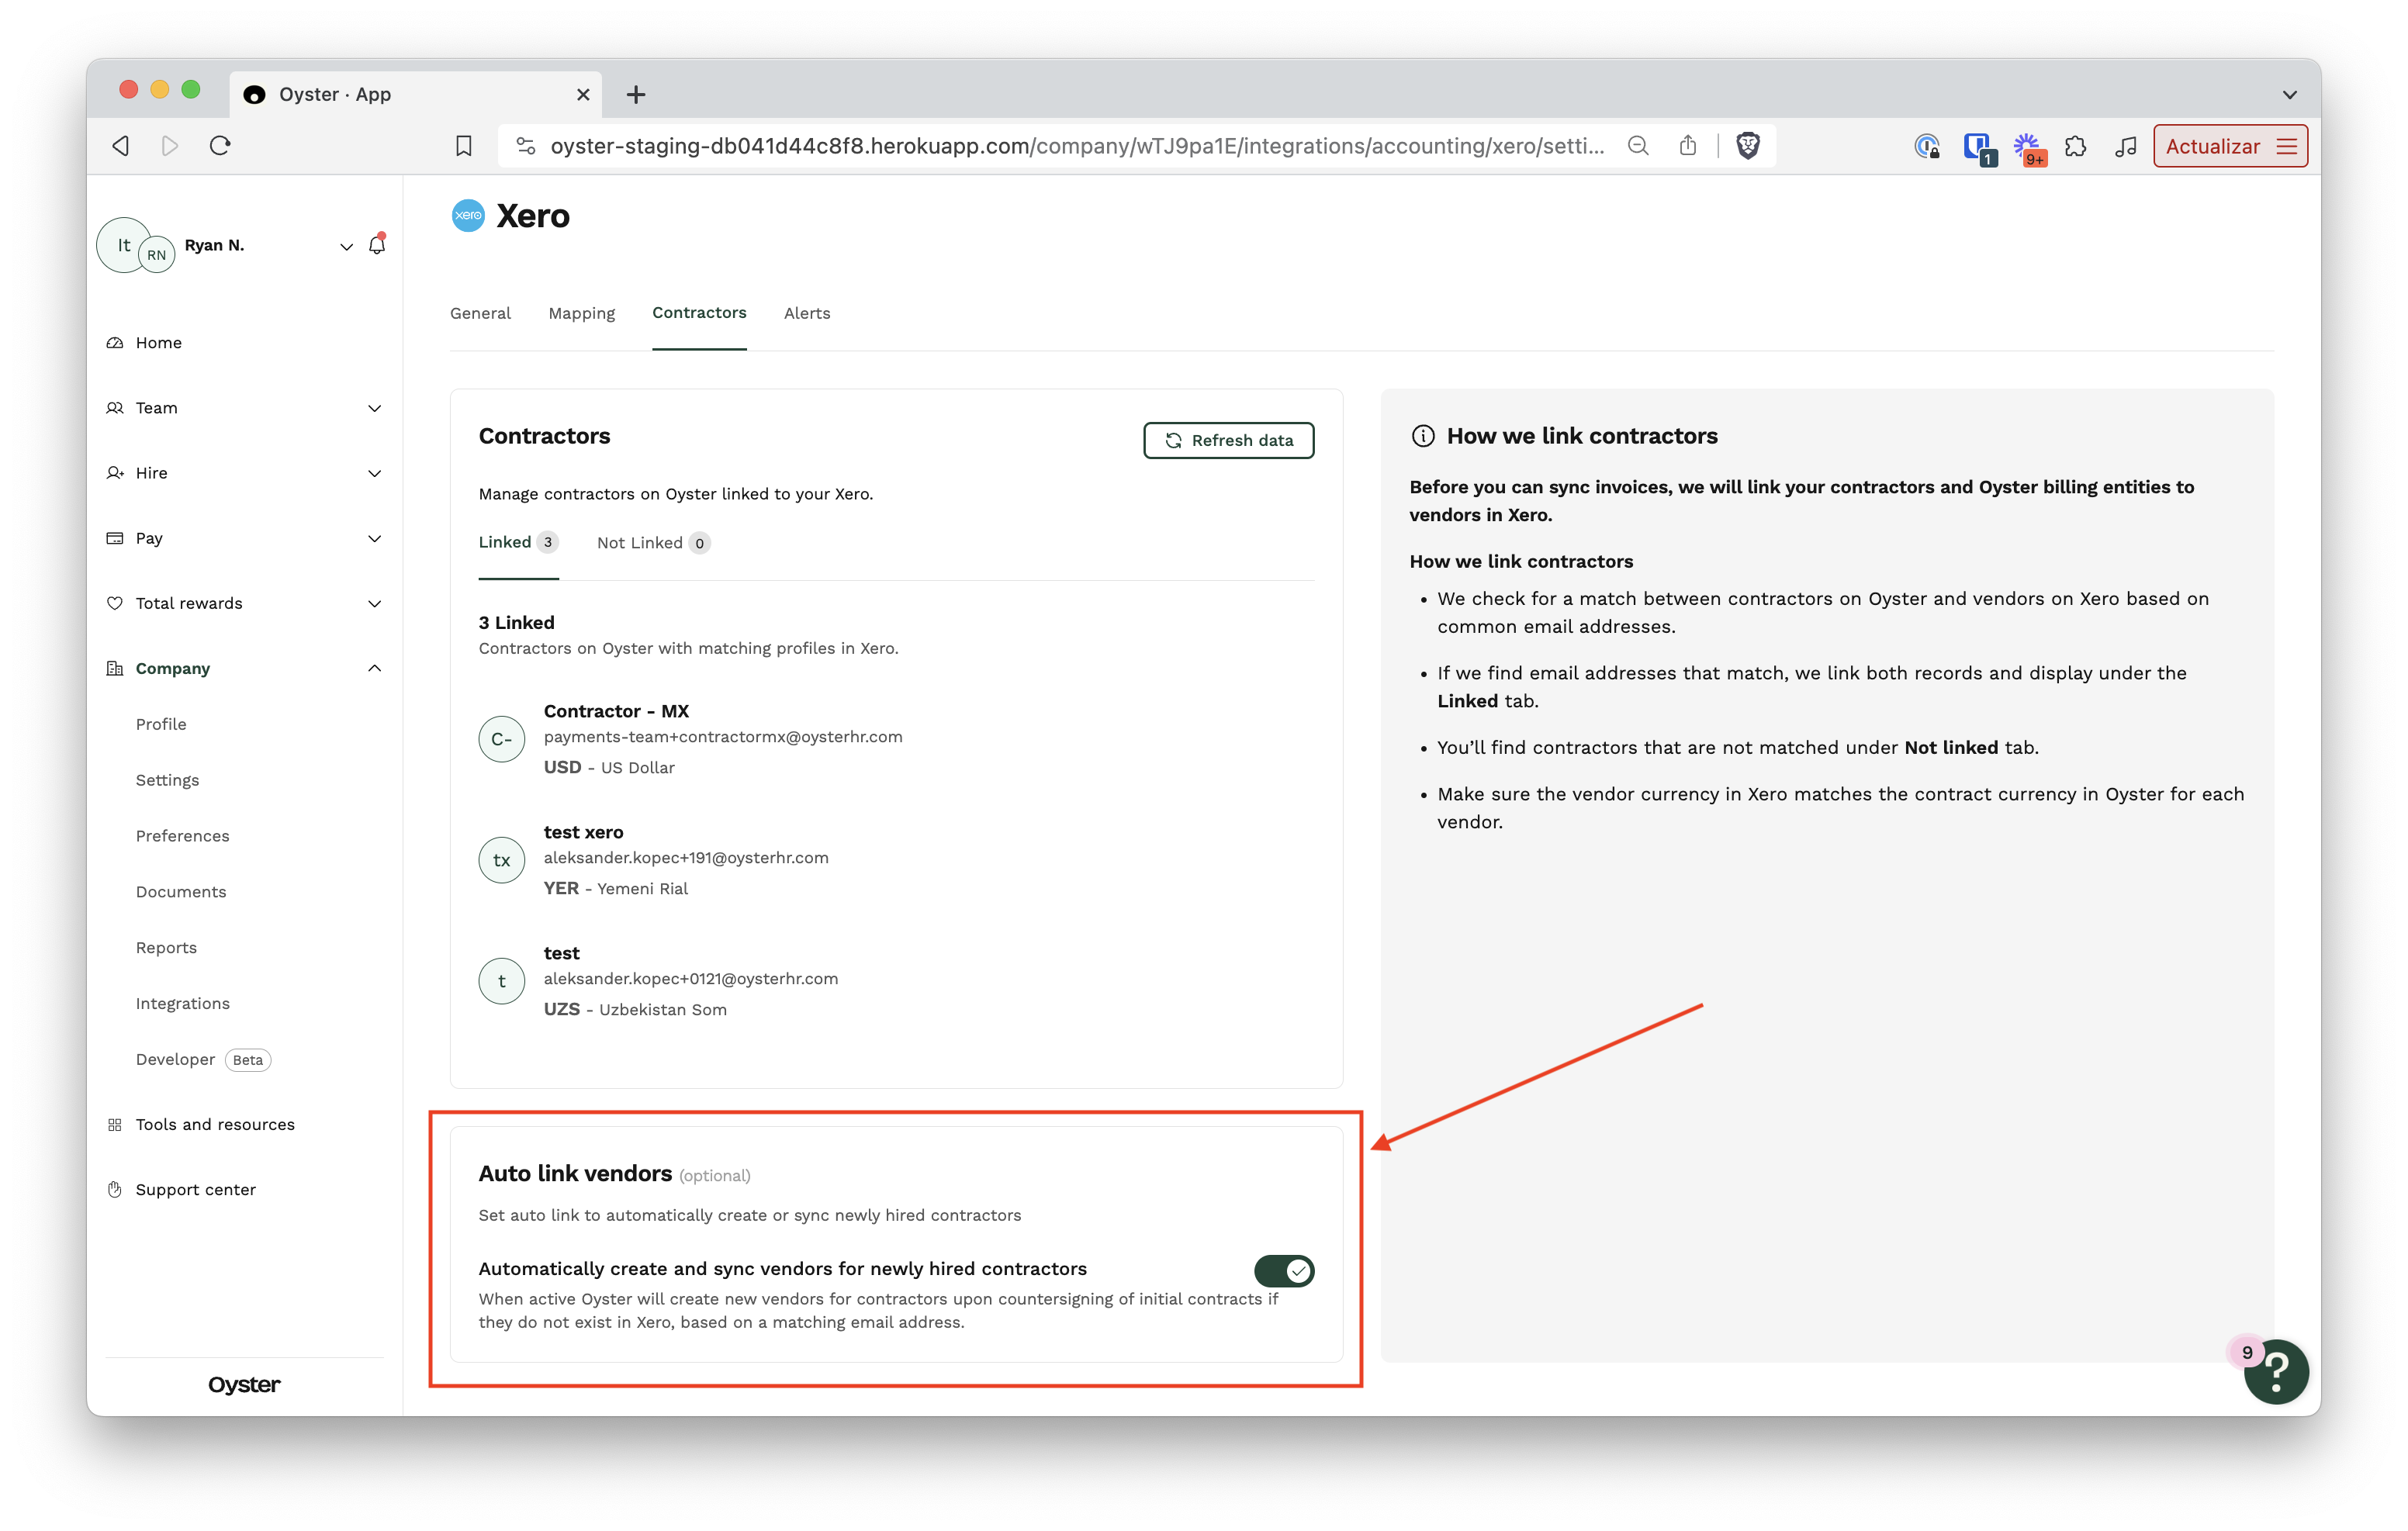Click the notifications bell icon
2408x1531 pixels.
(377, 245)
